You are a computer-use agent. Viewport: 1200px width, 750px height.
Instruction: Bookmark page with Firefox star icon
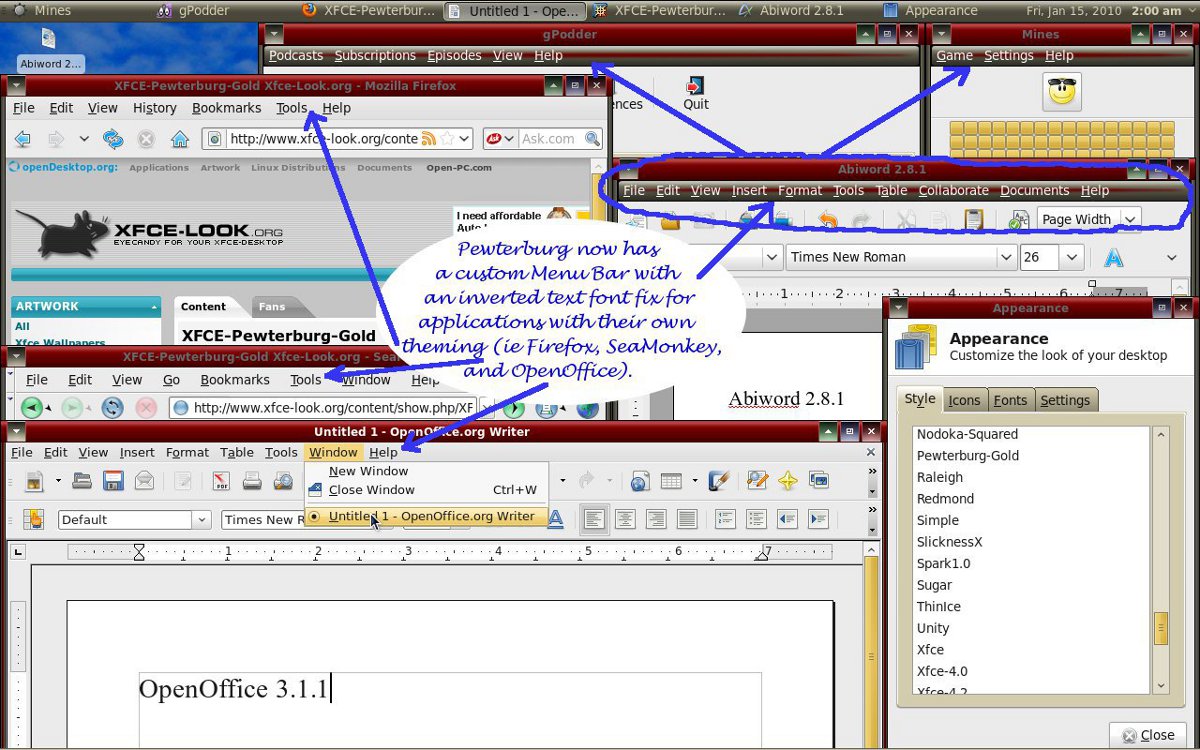pyautogui.click(x=448, y=139)
